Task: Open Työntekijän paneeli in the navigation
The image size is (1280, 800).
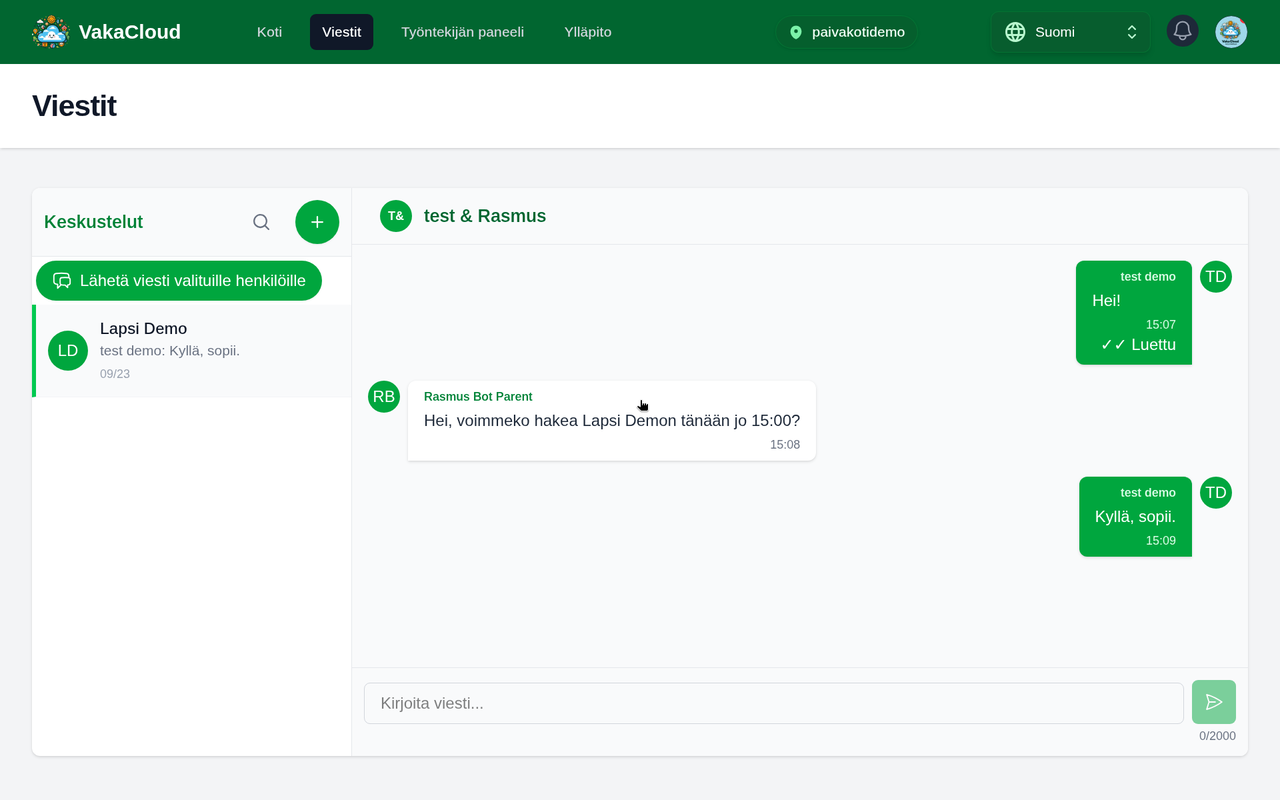Action: 463,32
